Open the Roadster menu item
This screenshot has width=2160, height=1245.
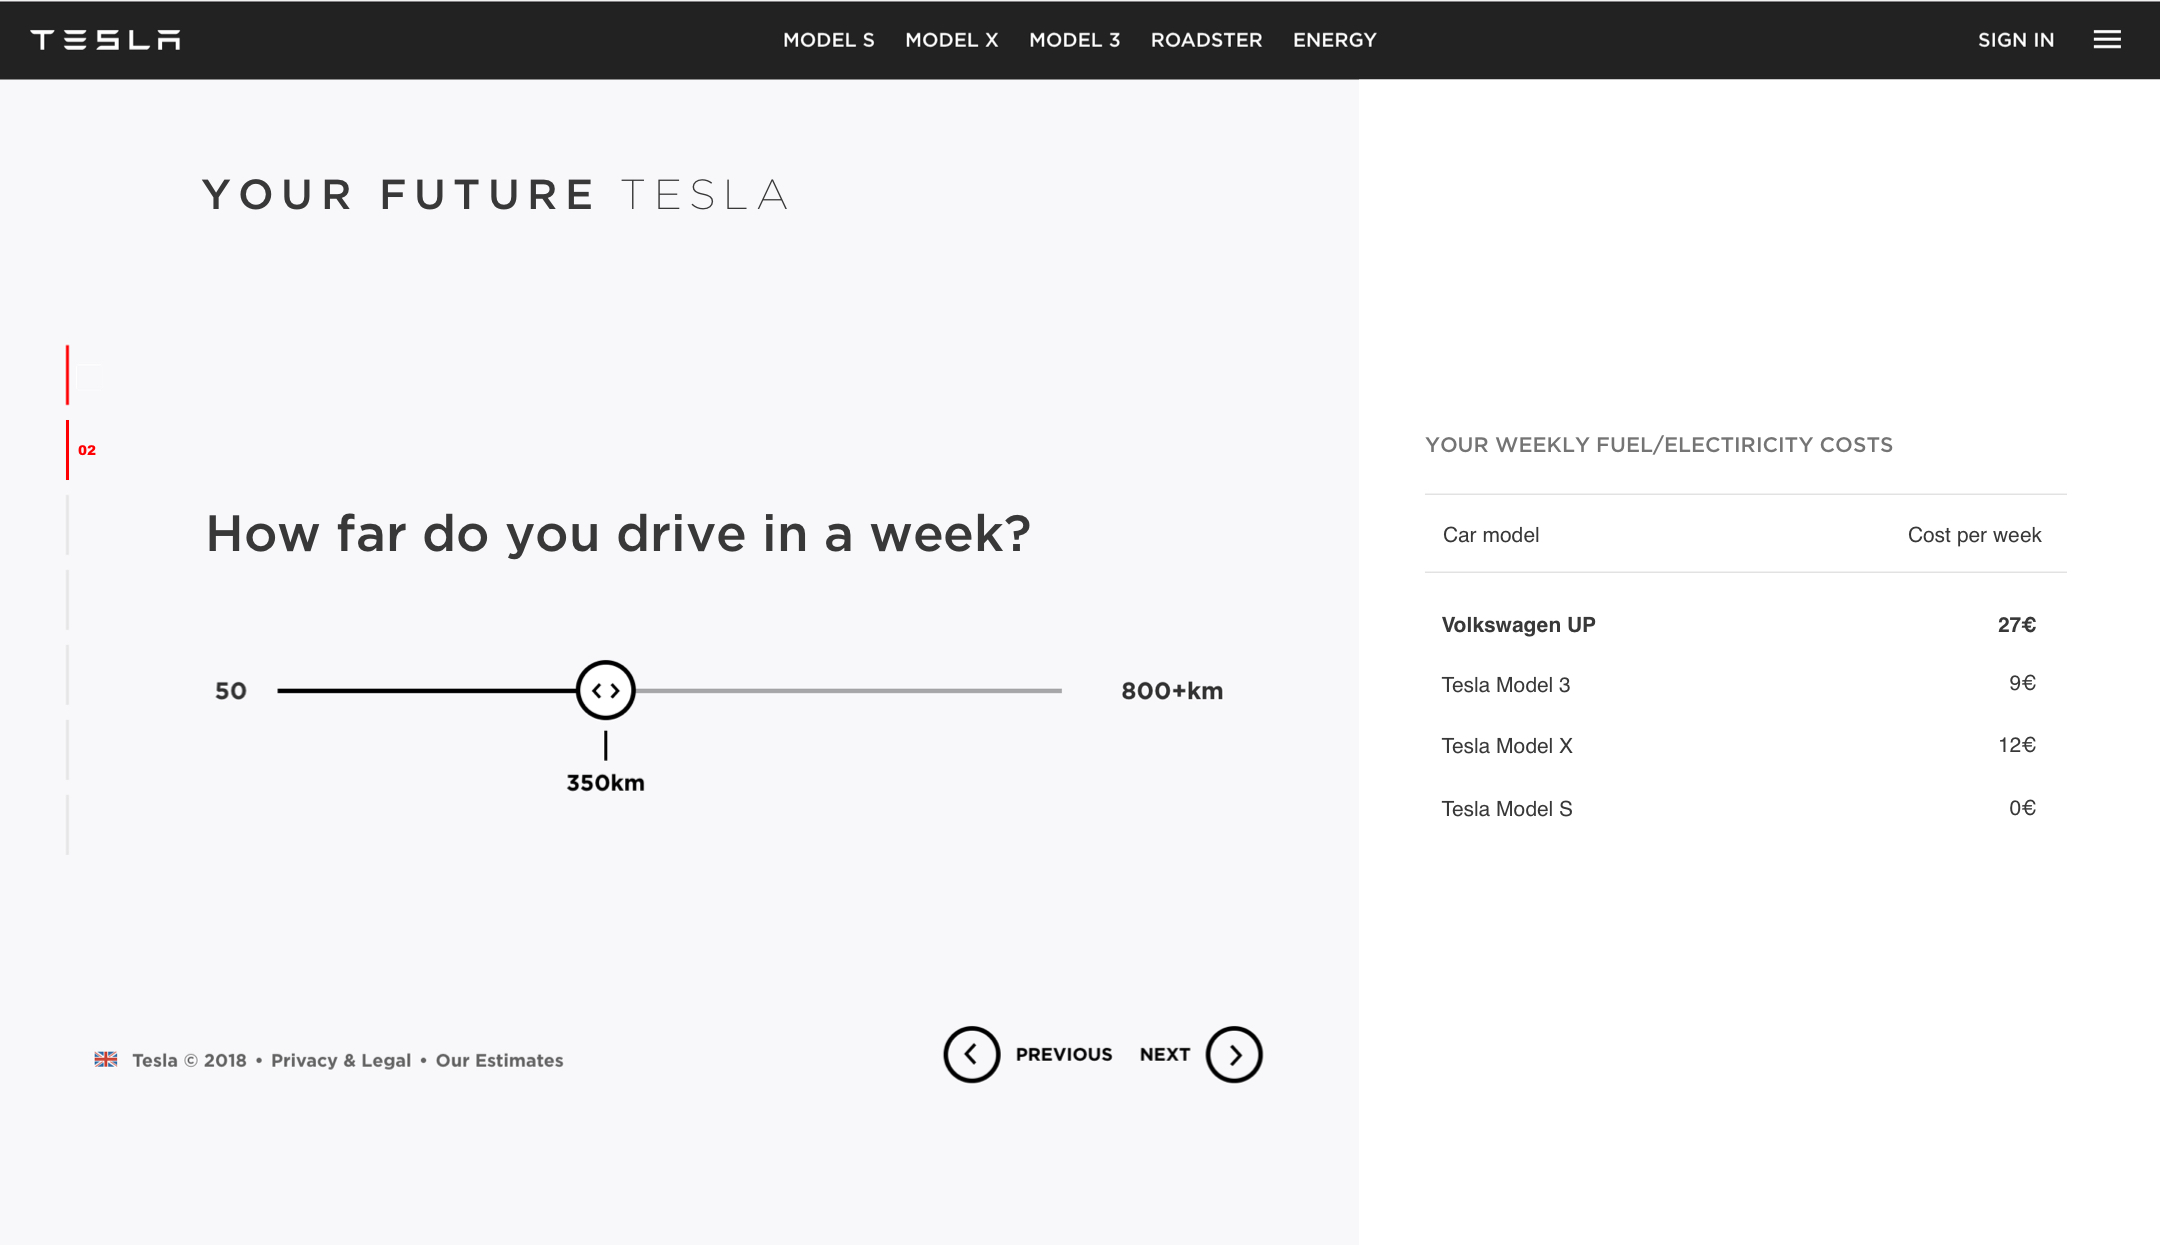(x=1207, y=40)
